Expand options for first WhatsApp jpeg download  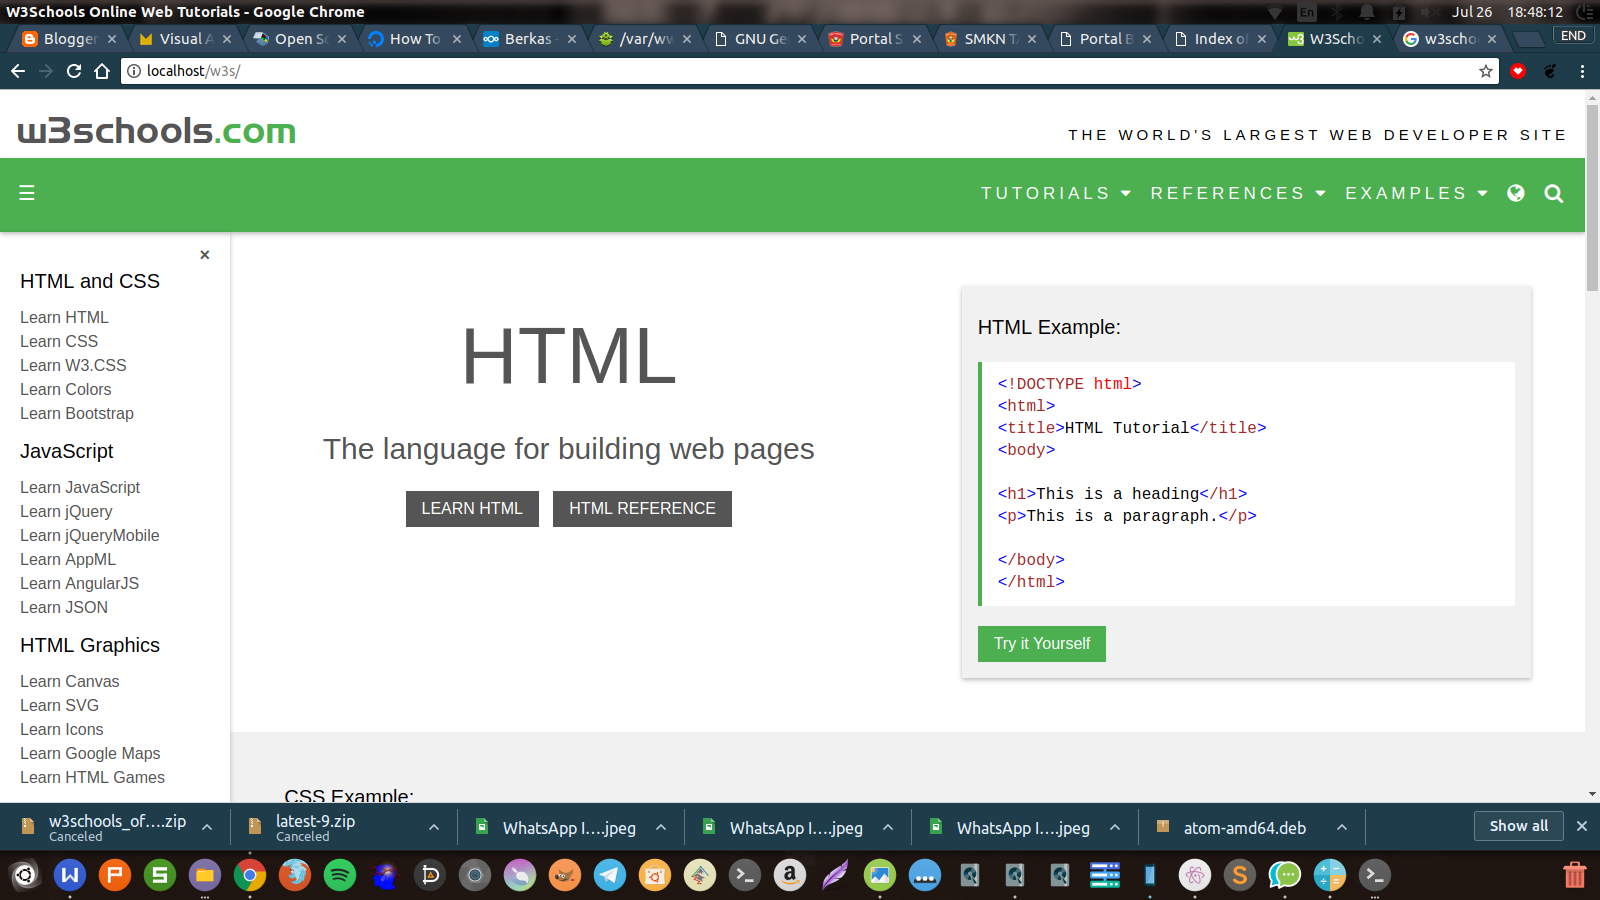(x=661, y=828)
